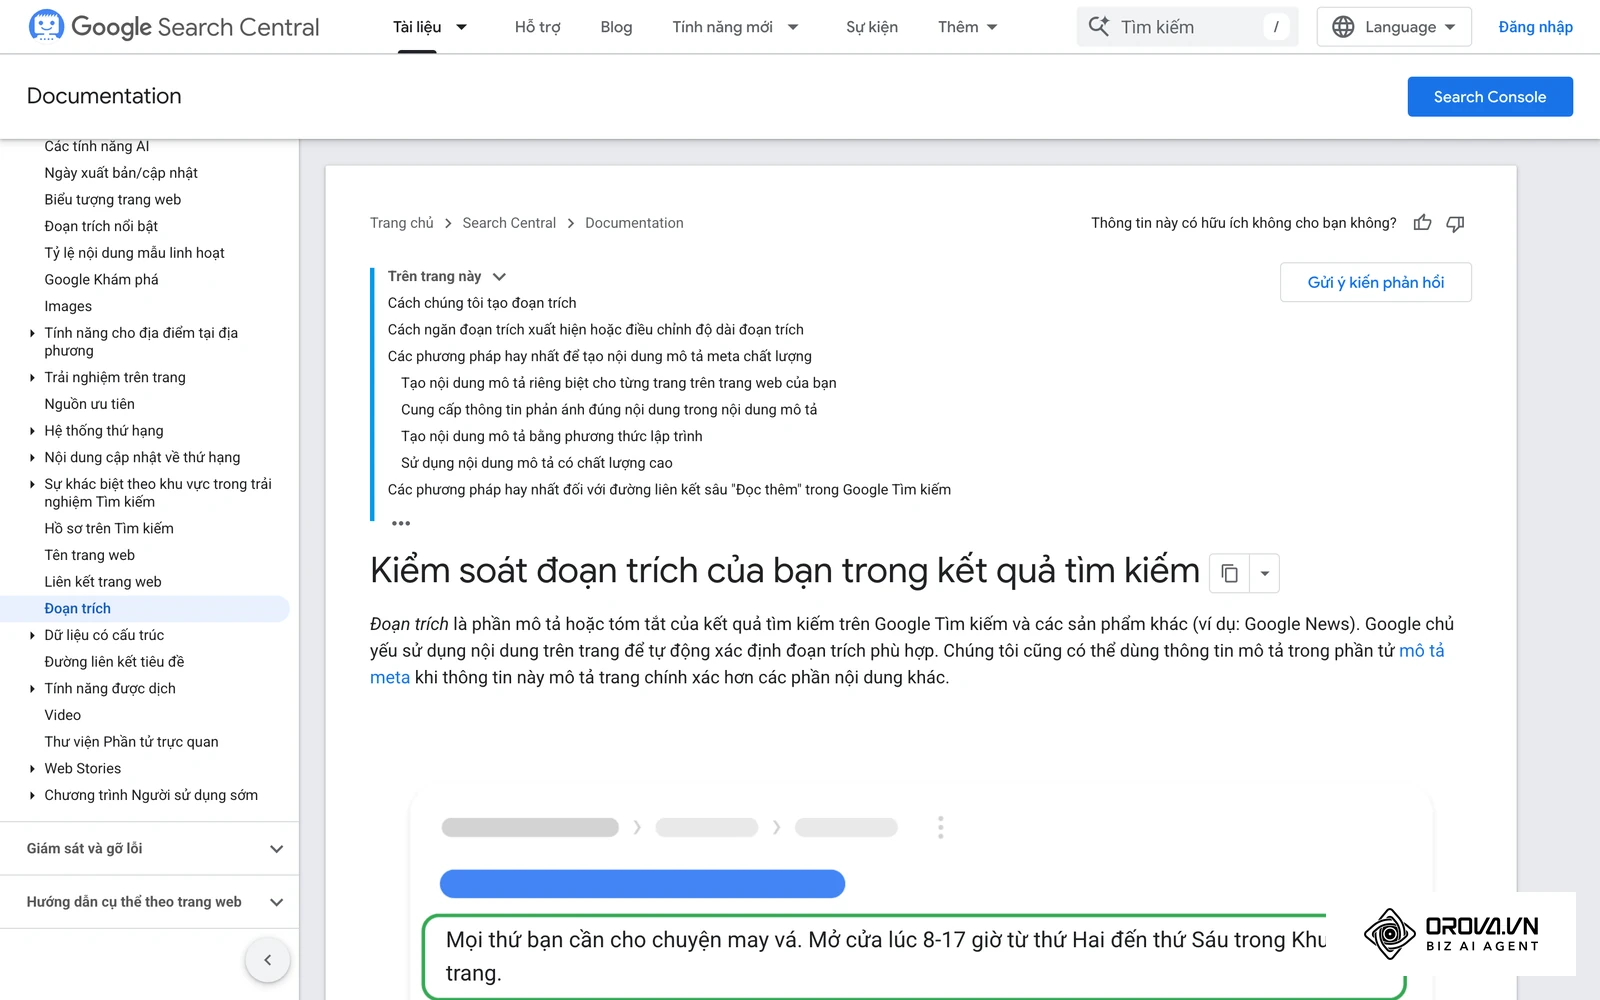
Task: Expand the Web Stories tree item
Action: point(32,769)
